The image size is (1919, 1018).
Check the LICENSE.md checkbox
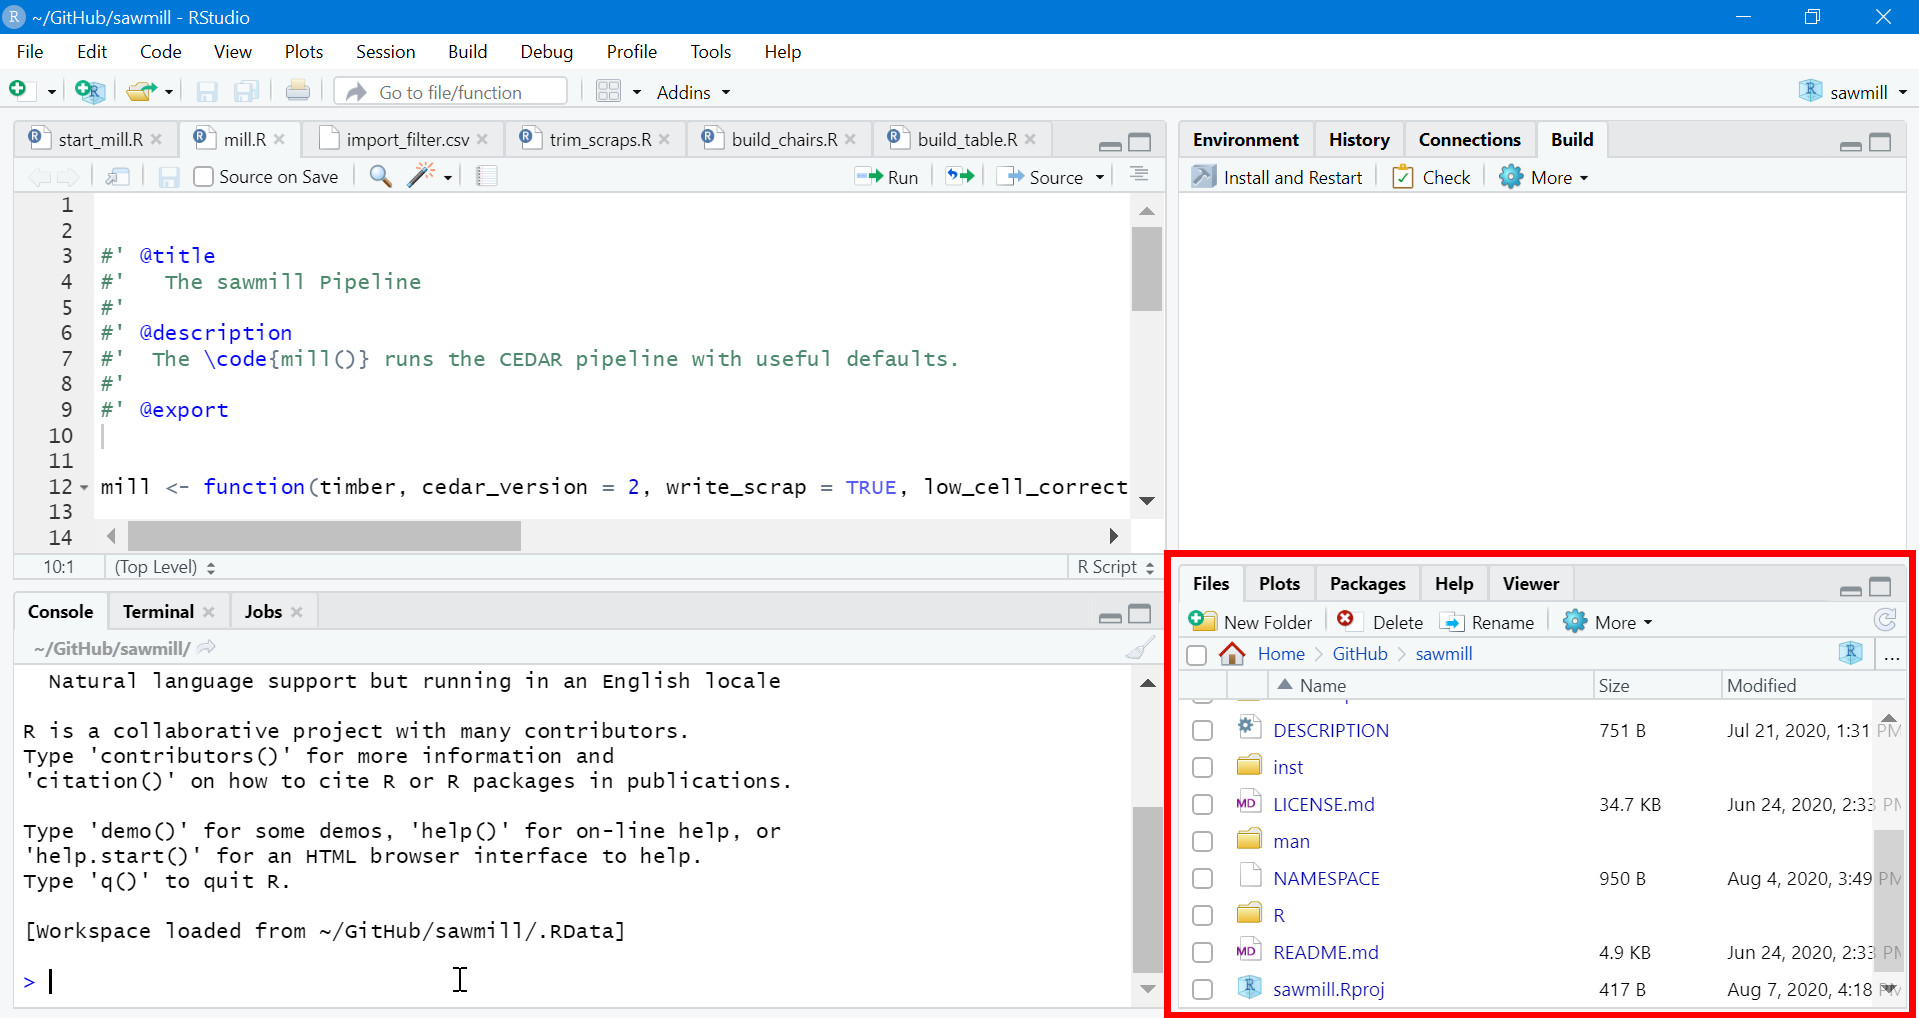pyautogui.click(x=1202, y=805)
